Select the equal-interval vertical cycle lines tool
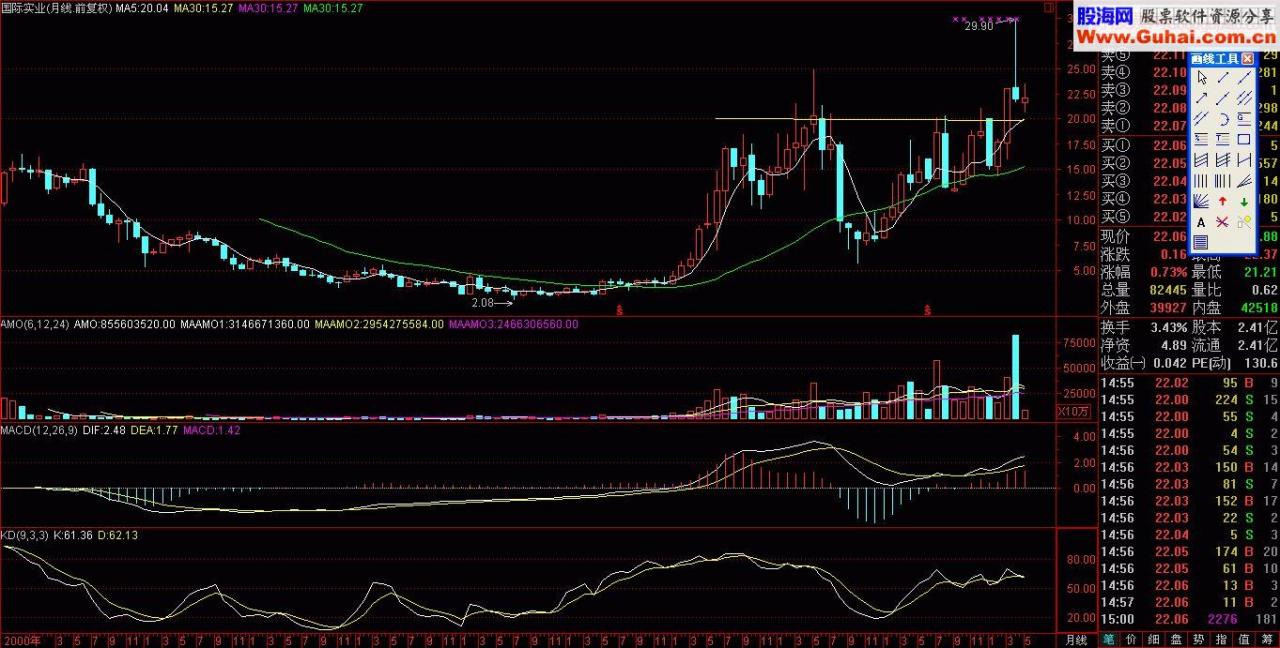The image size is (1280, 648). click(x=1201, y=180)
